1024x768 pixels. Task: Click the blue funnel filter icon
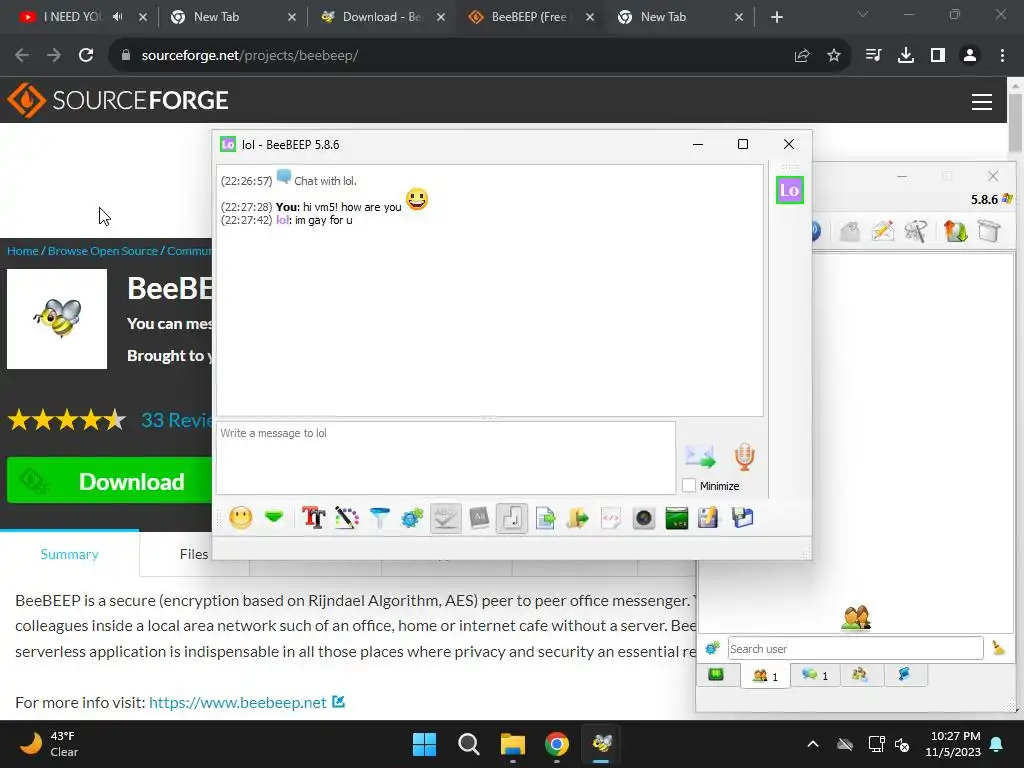(x=379, y=519)
